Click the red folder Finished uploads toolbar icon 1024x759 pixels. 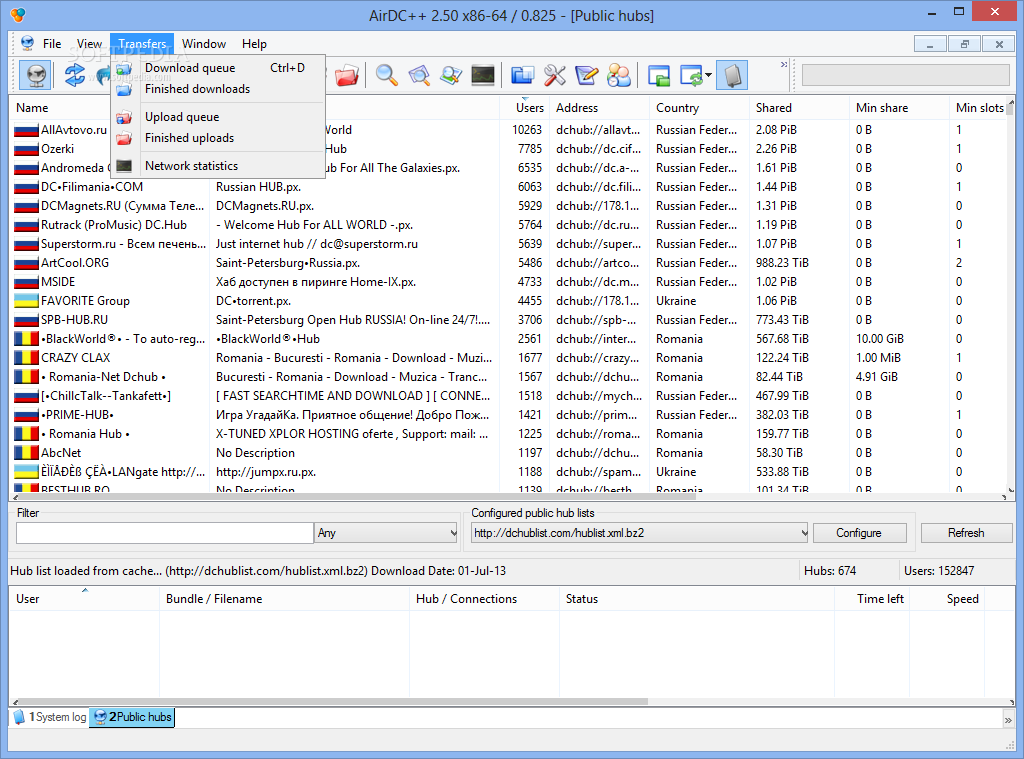pos(347,76)
